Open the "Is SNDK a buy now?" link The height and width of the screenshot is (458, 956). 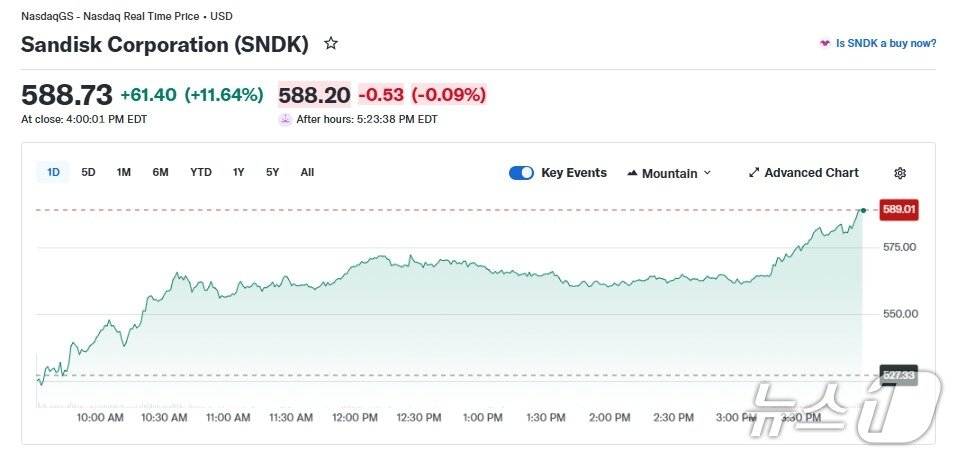pyautogui.click(x=886, y=44)
